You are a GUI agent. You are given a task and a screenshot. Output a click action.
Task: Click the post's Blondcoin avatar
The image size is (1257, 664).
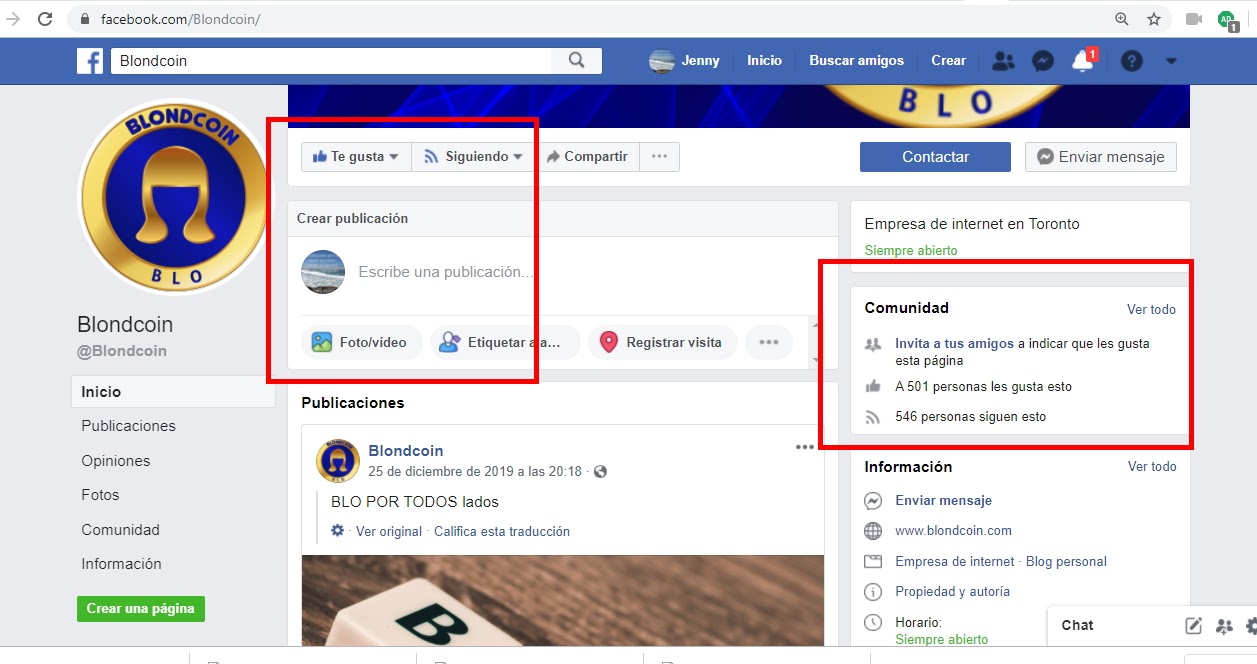tap(338, 461)
